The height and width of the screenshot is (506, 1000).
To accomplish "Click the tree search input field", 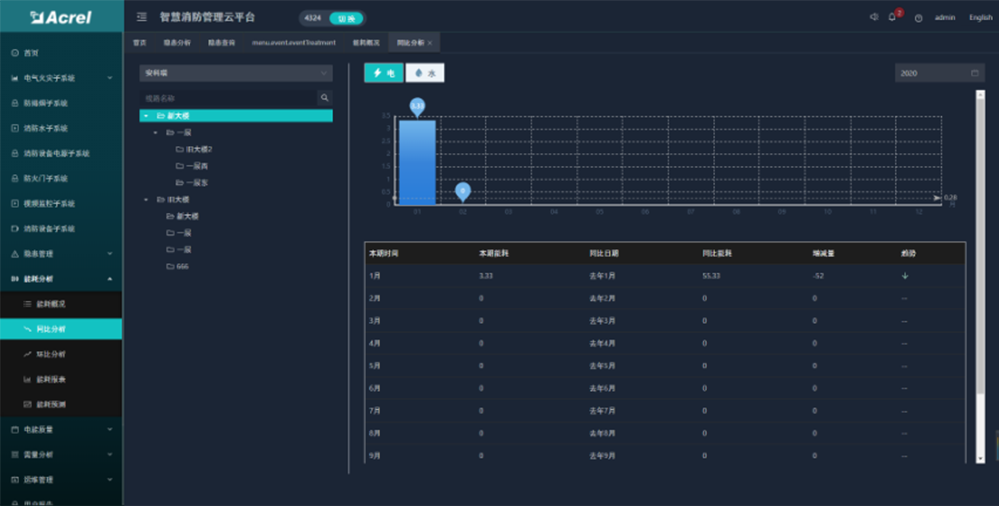I will tap(228, 98).
